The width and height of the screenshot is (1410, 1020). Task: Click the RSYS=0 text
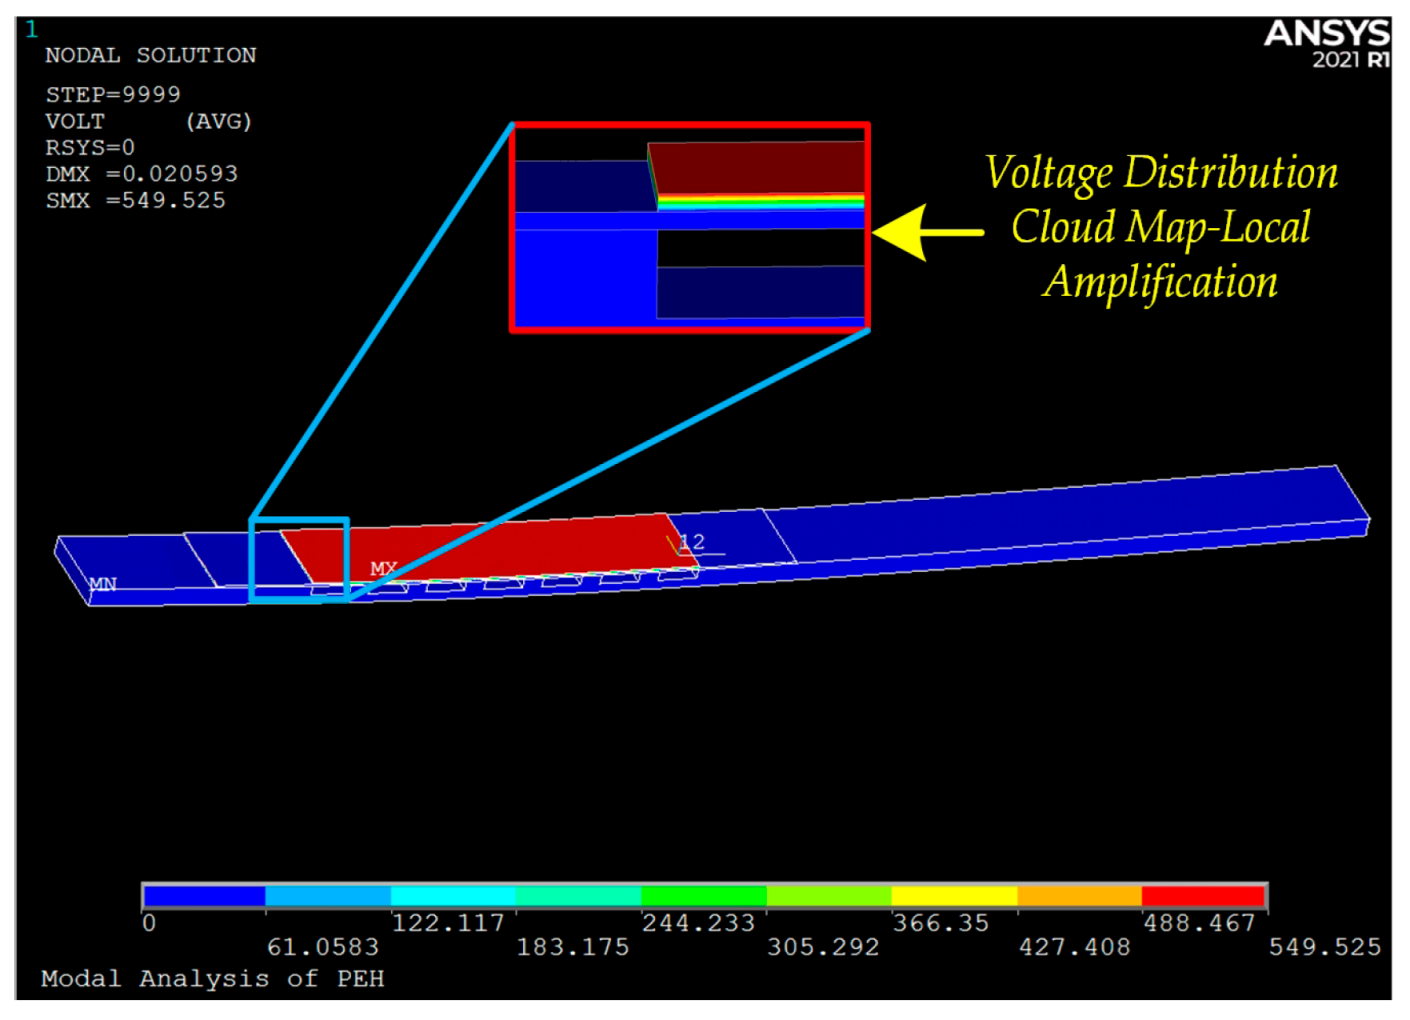(x=90, y=147)
